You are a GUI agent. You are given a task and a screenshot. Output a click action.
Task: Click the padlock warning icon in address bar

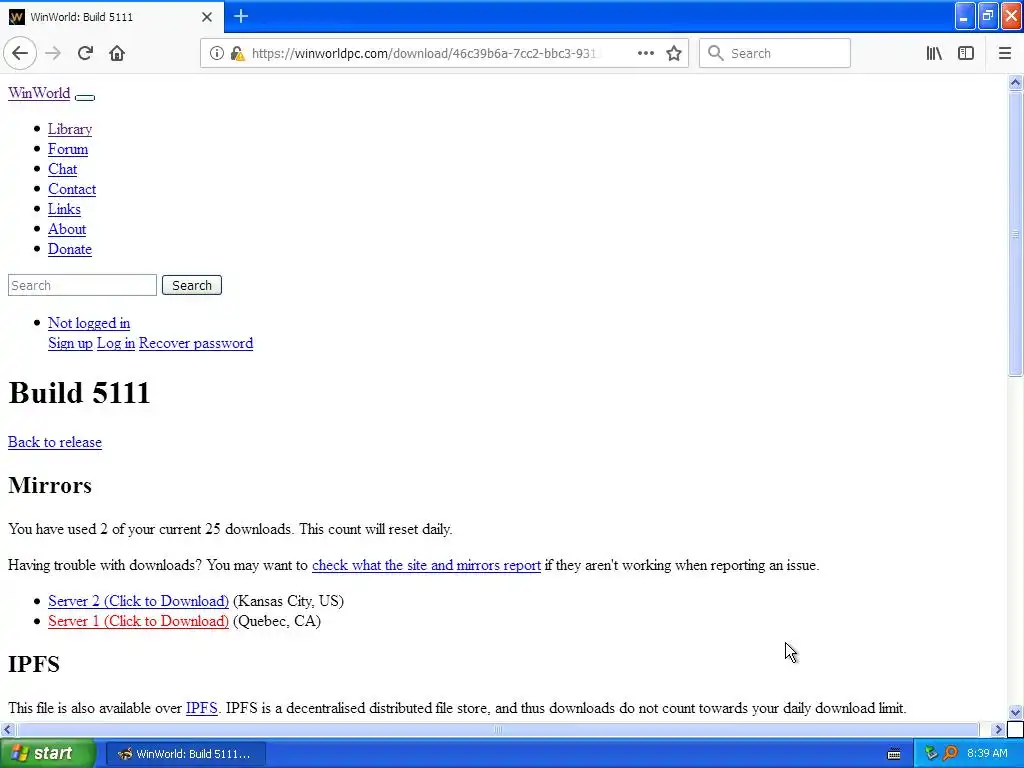tap(237, 53)
